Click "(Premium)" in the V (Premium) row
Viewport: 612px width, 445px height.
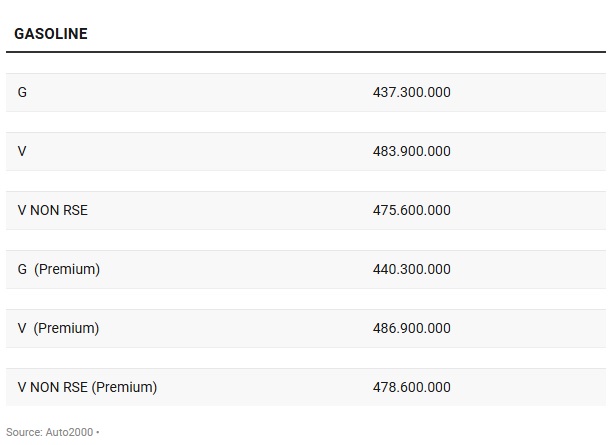click(67, 328)
